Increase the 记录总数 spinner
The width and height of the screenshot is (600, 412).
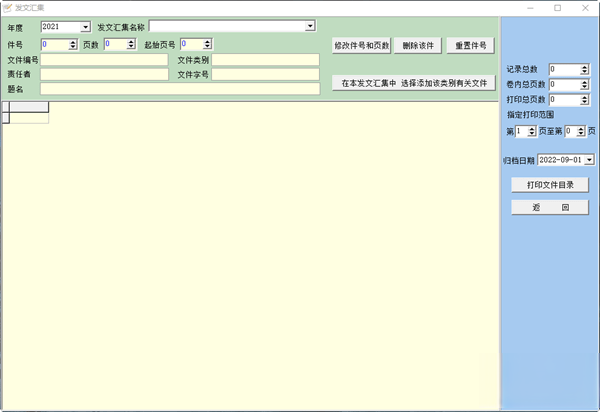(584, 67)
